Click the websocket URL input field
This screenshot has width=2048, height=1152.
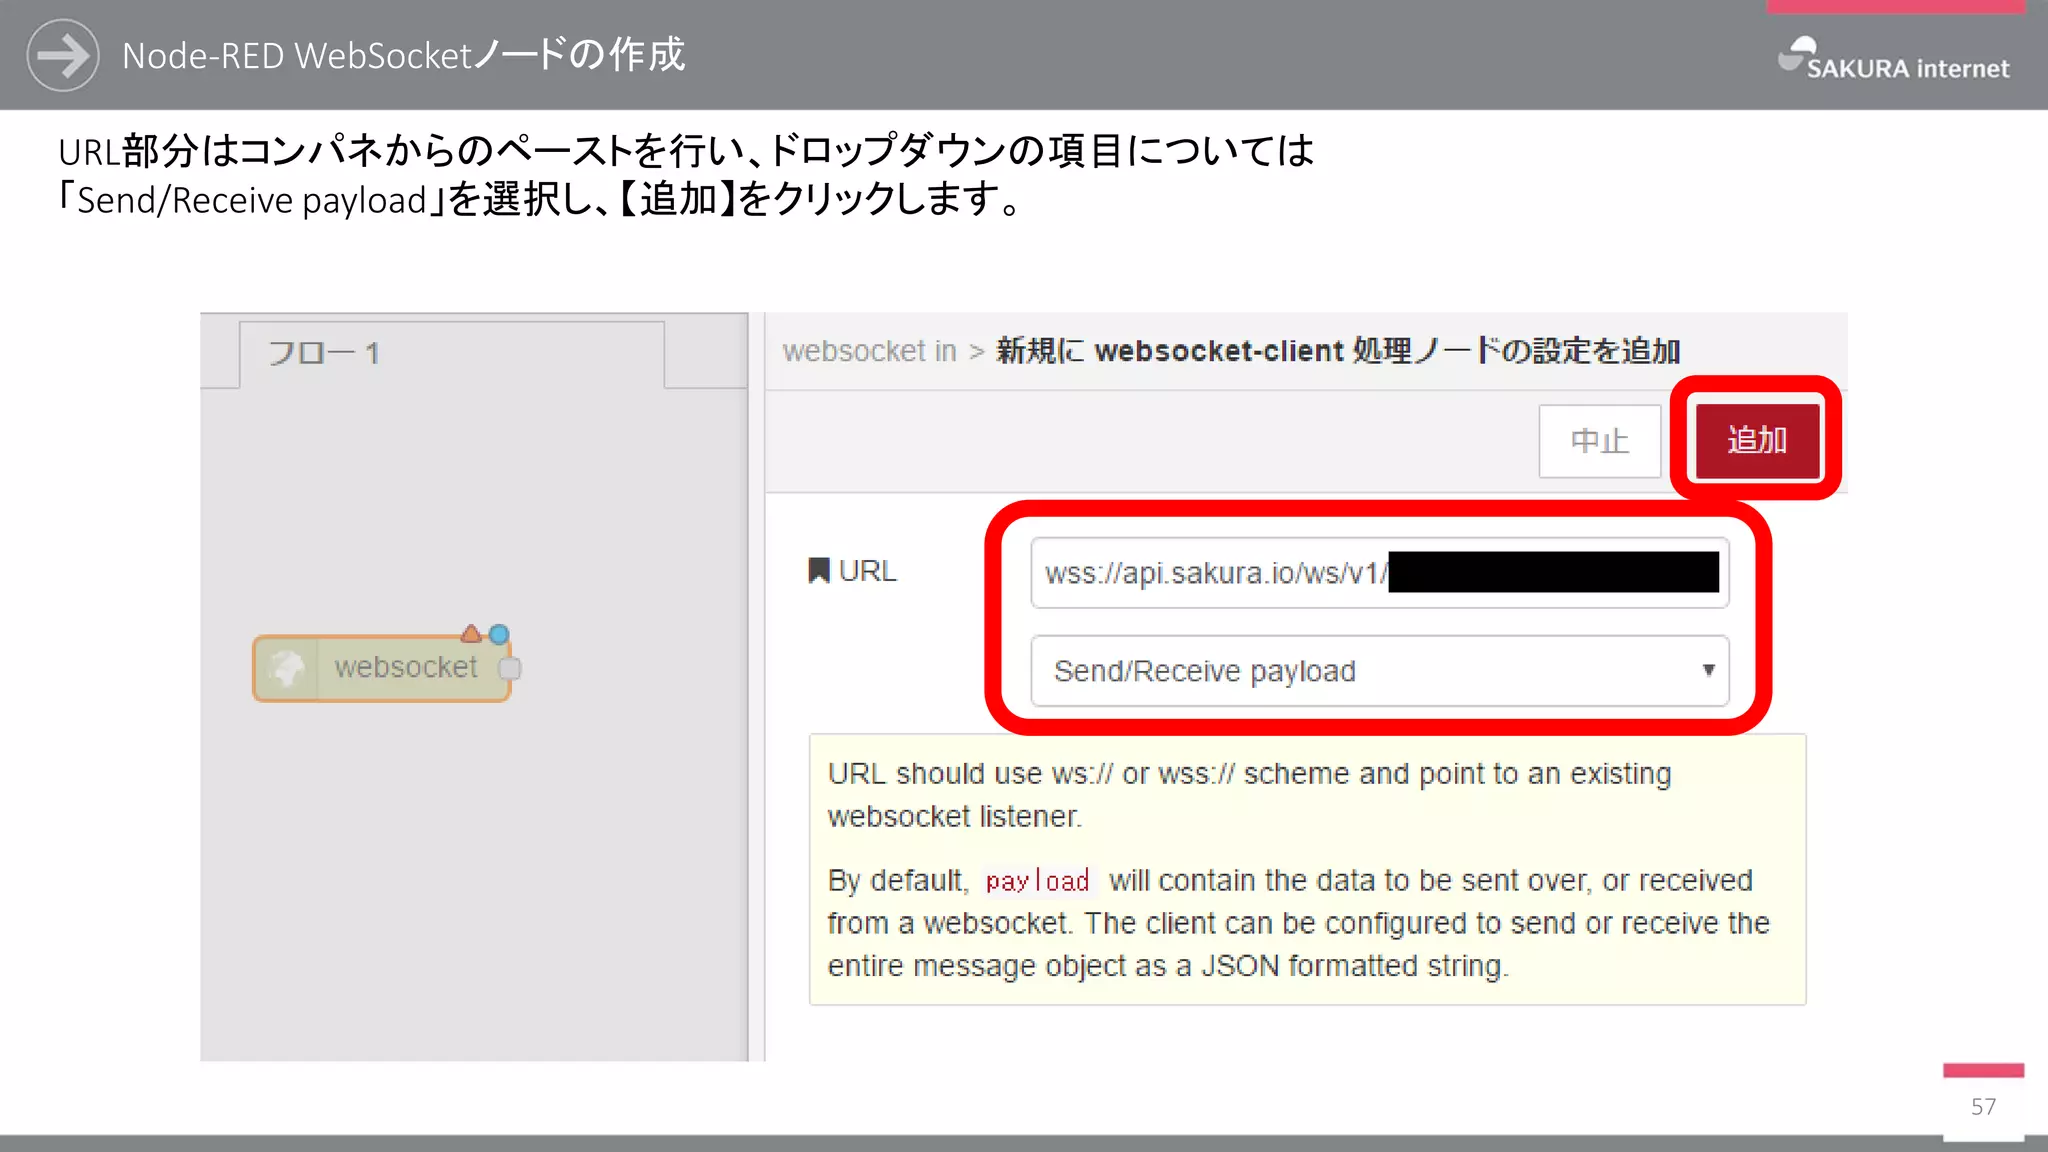1379,573
